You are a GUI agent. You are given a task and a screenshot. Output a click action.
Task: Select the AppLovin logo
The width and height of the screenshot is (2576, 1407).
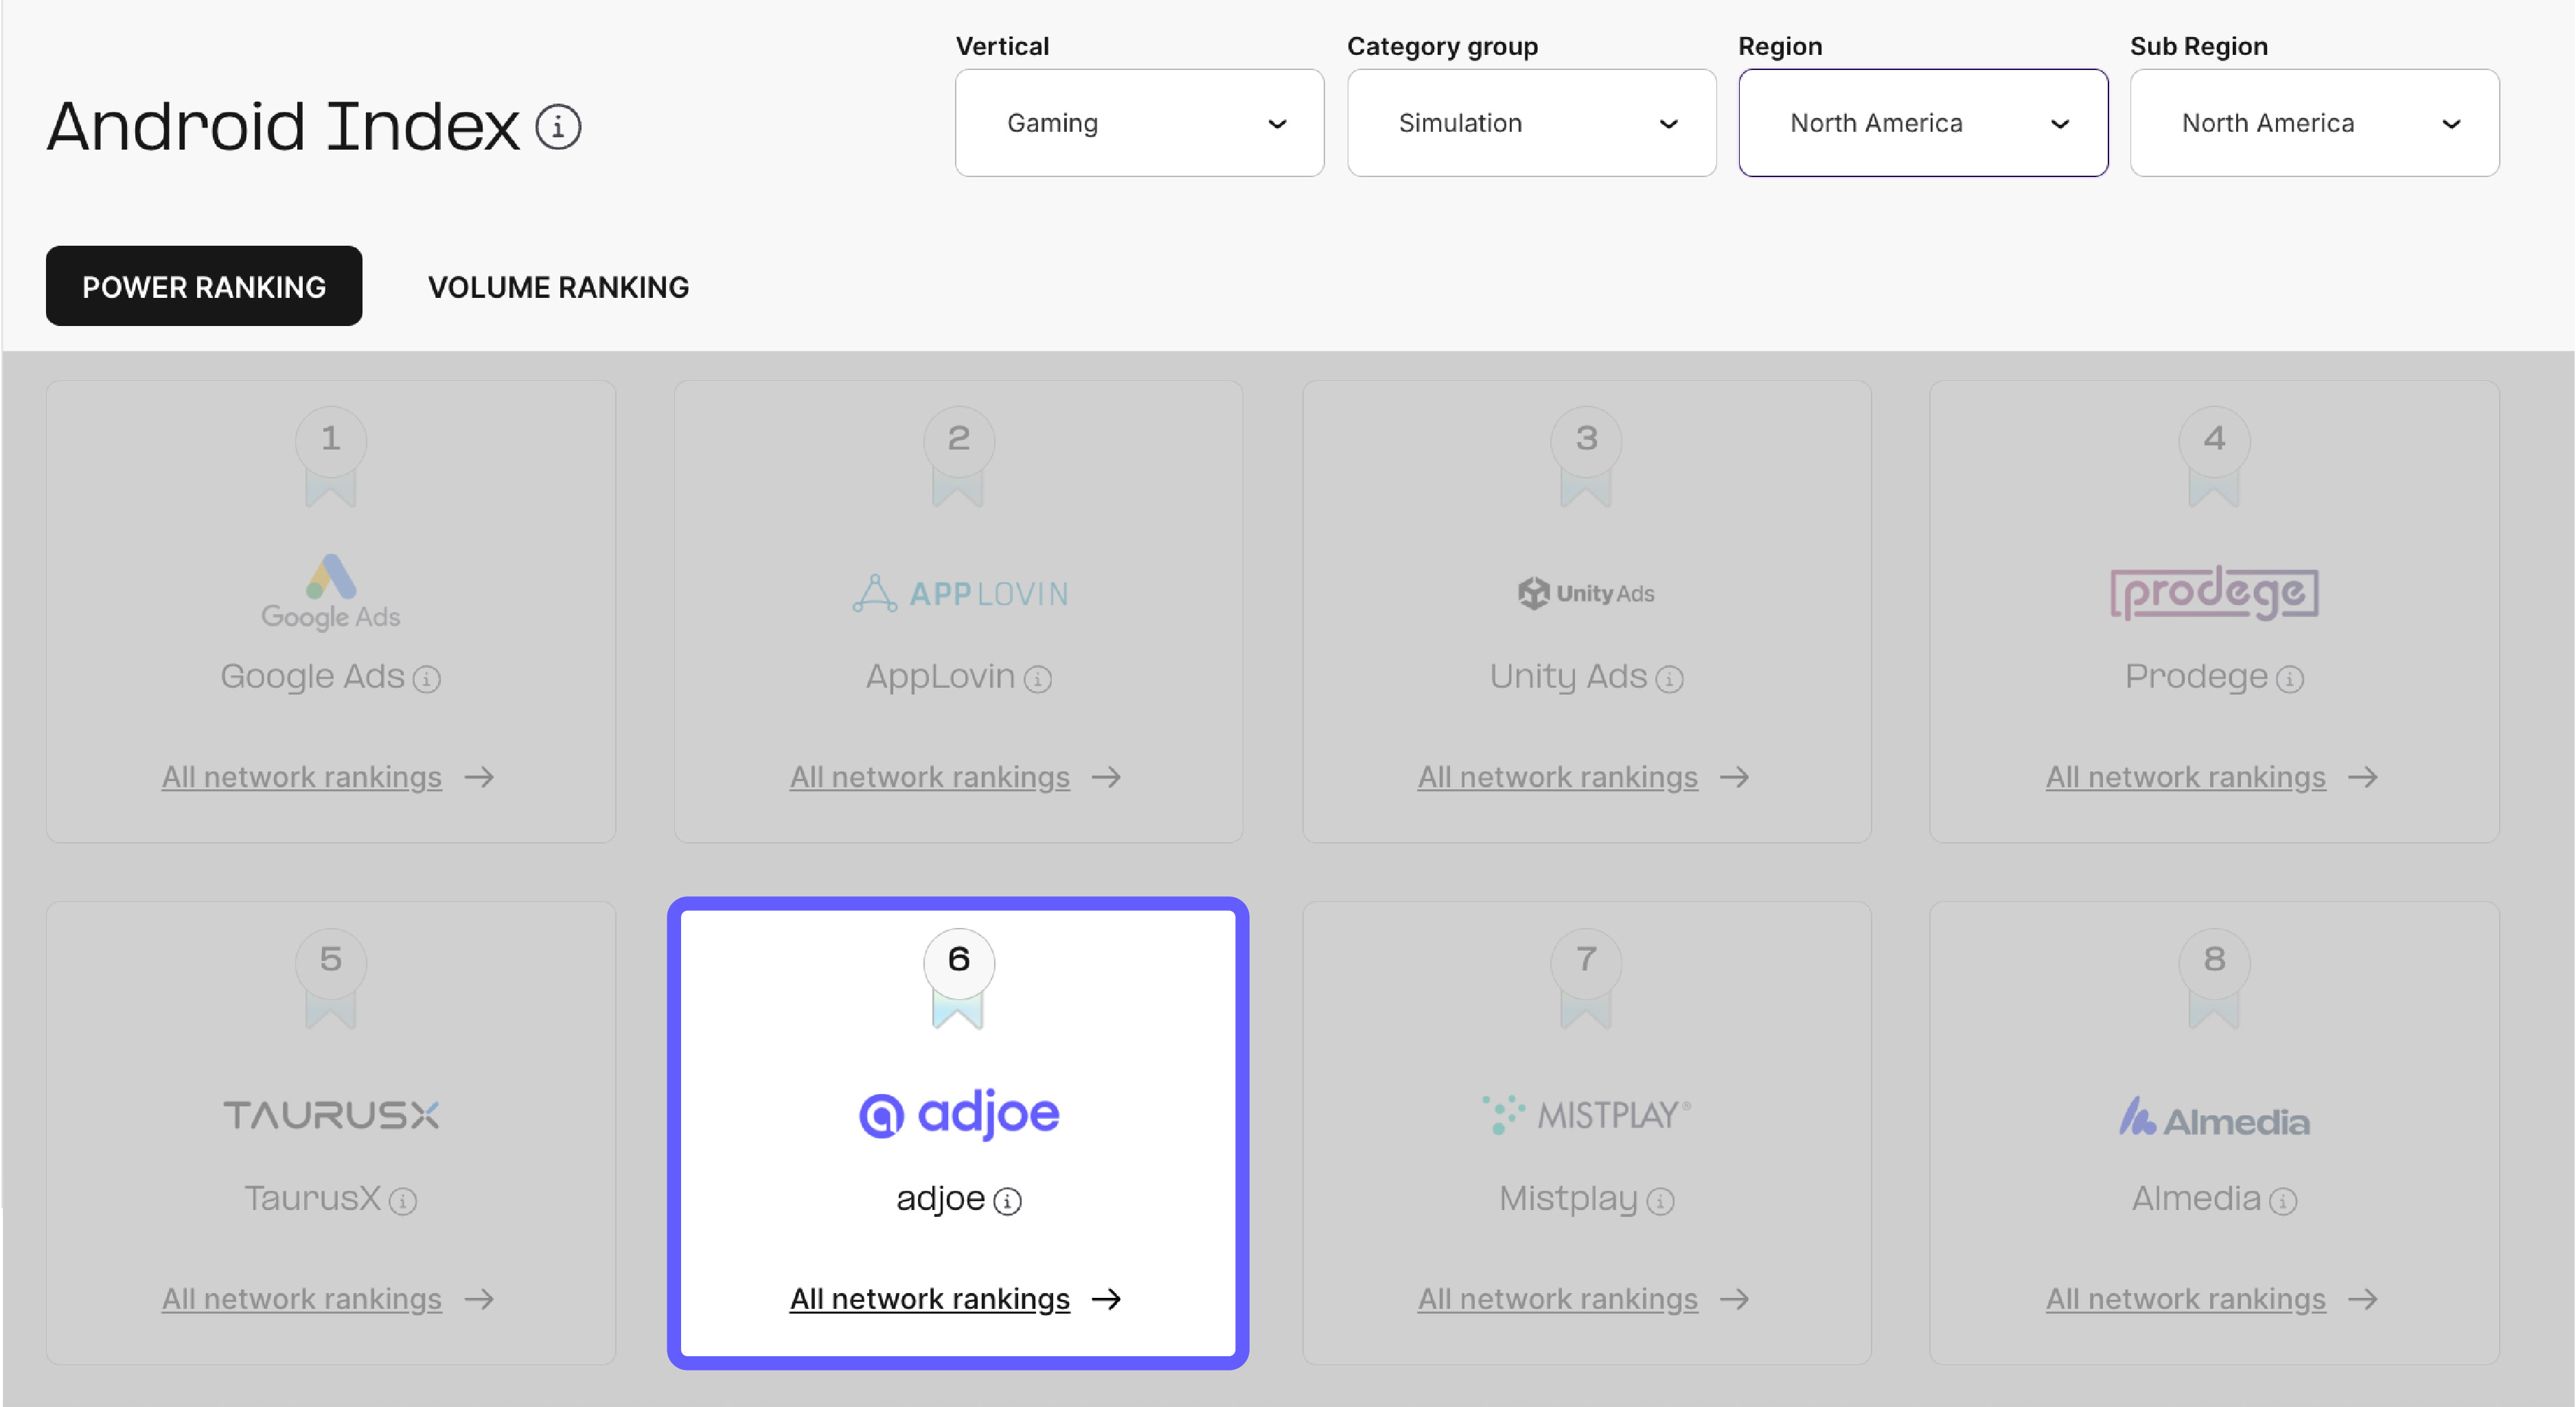pos(958,592)
